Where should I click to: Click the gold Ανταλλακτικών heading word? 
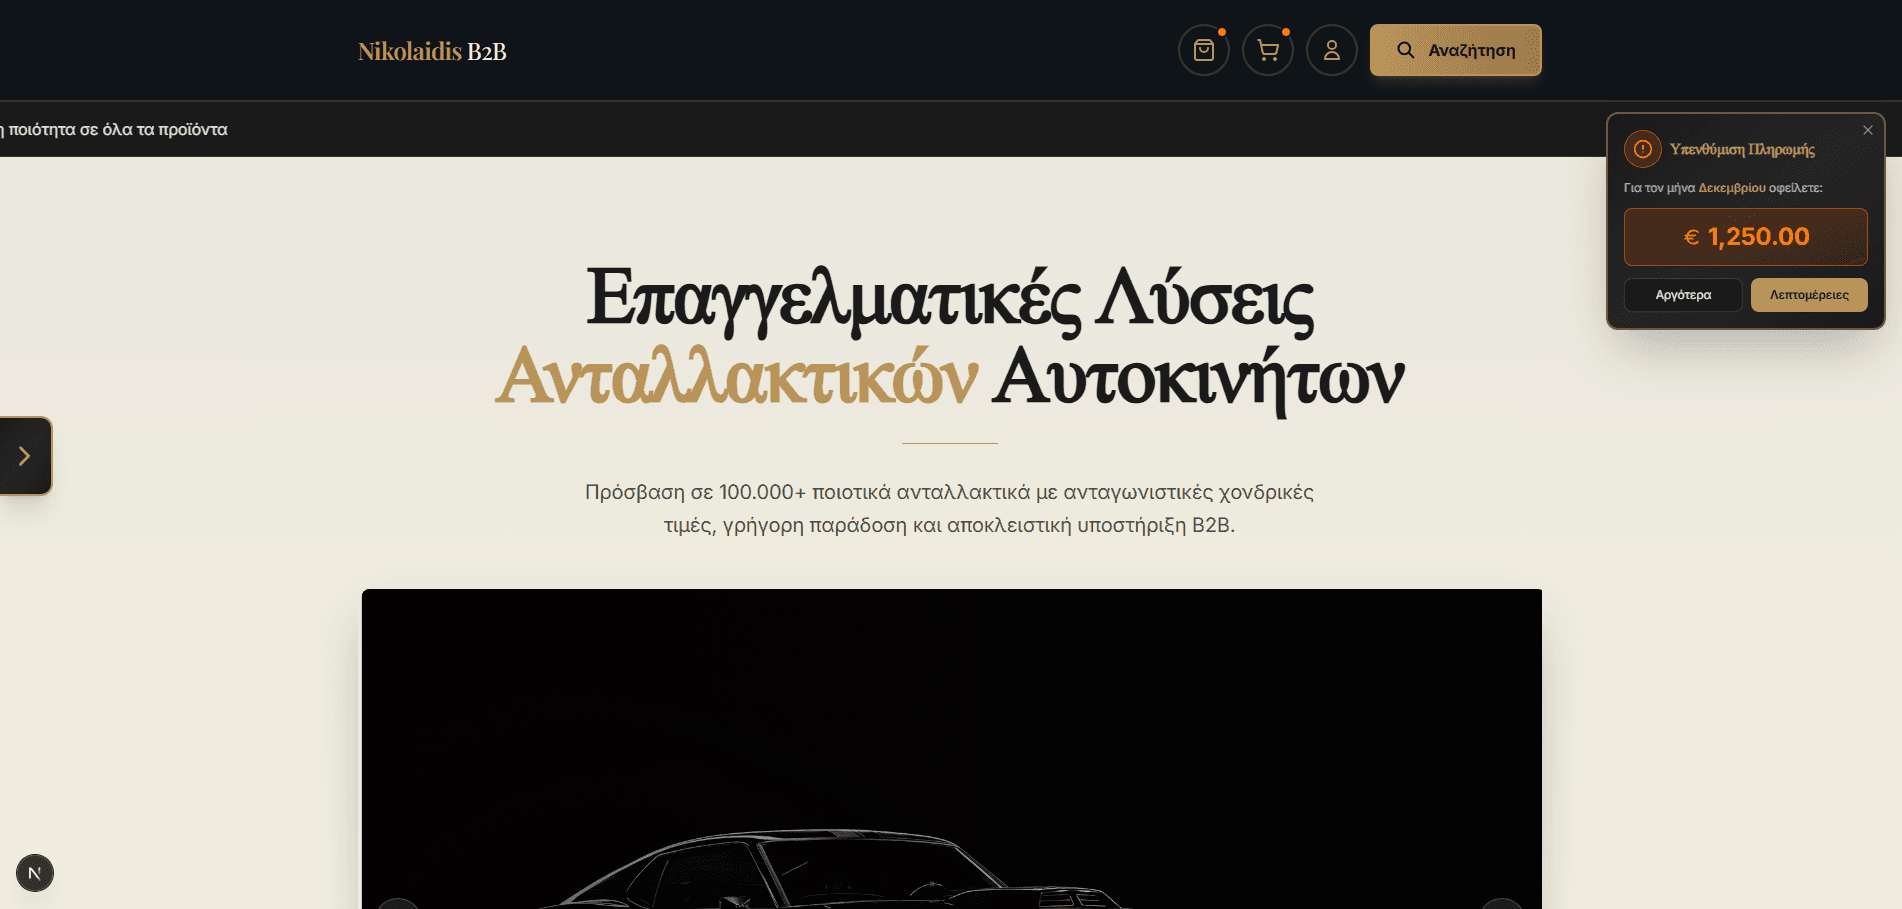(736, 377)
